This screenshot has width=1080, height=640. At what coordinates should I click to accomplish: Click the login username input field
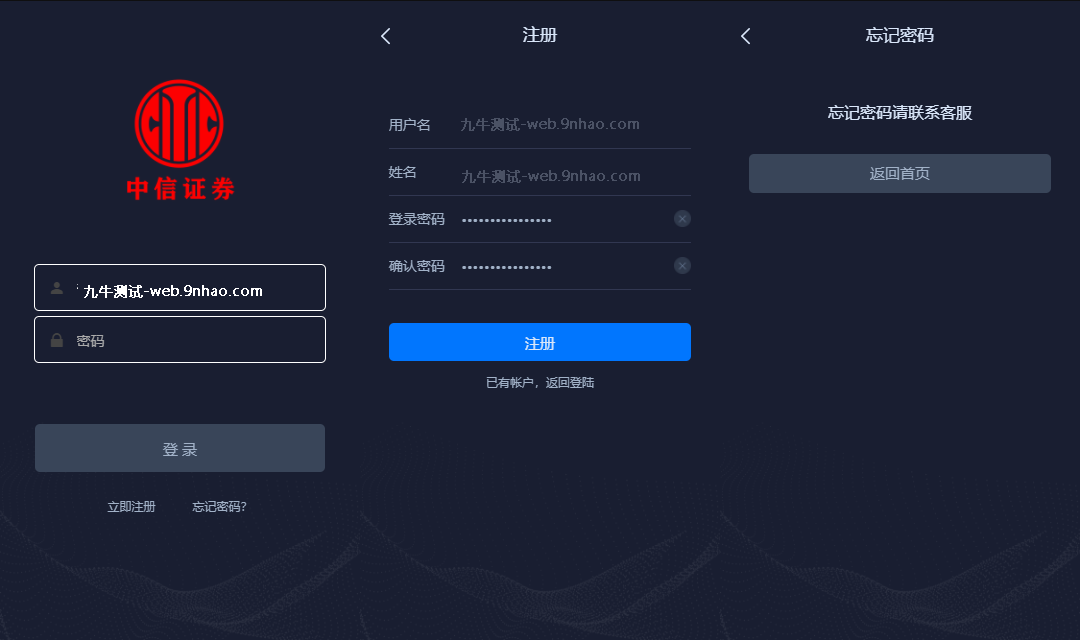tap(180, 287)
